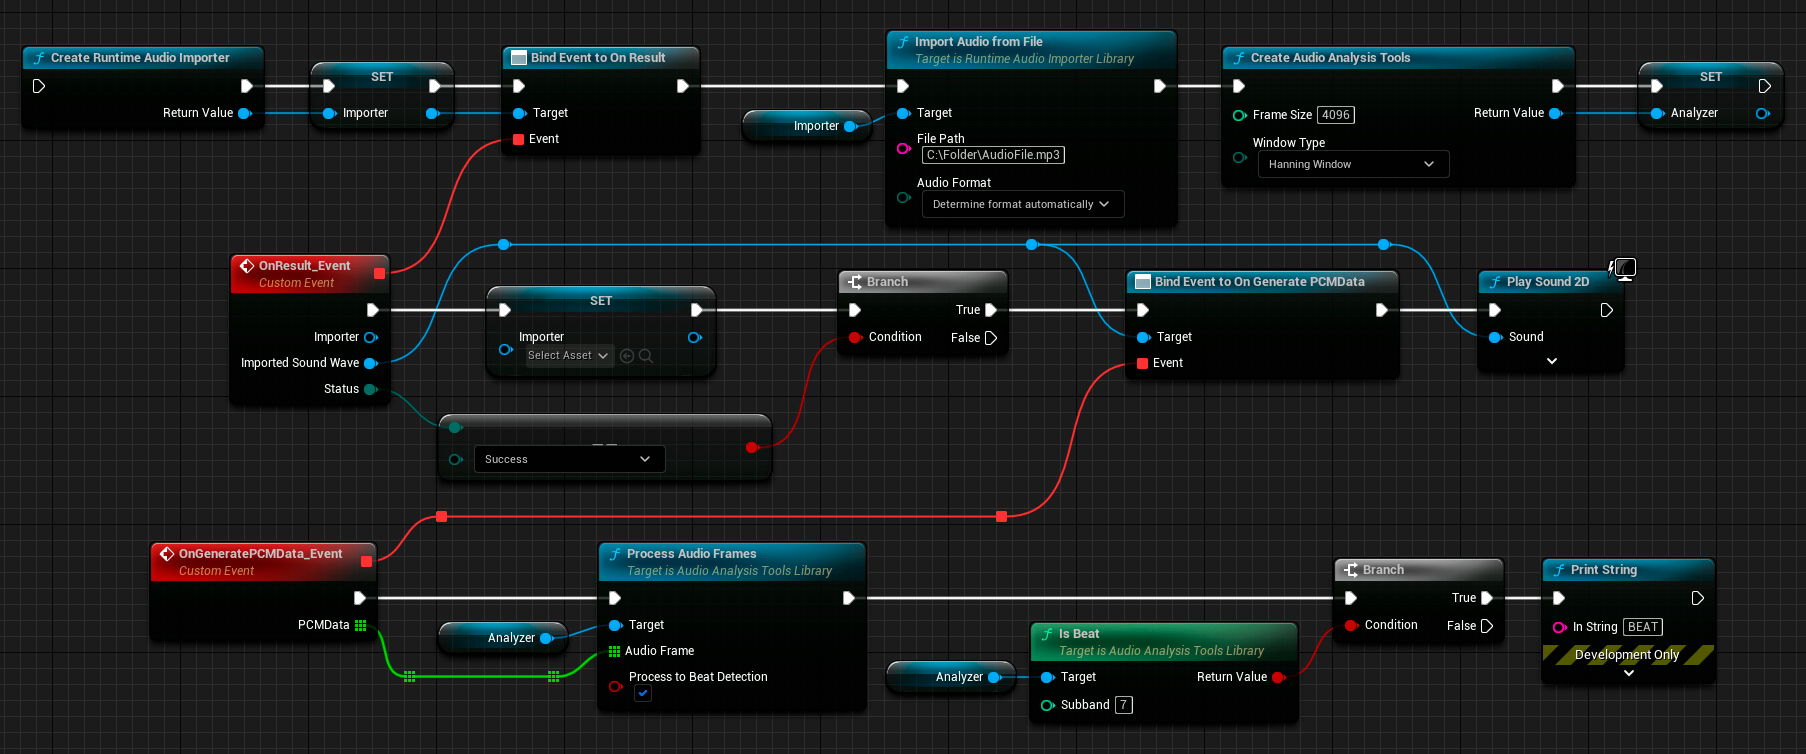1806x754 pixels.
Task: Click the Subband value field on Is Beat
Action: click(1124, 705)
